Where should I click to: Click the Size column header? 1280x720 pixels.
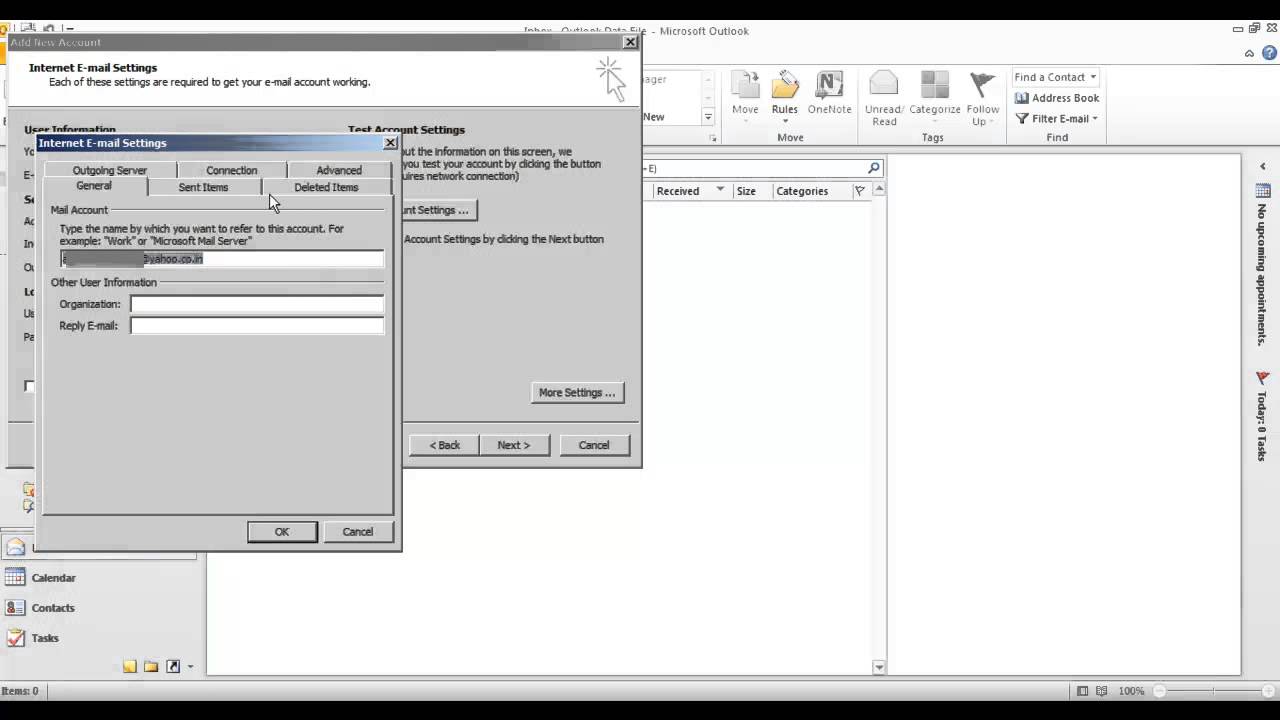[x=746, y=191]
